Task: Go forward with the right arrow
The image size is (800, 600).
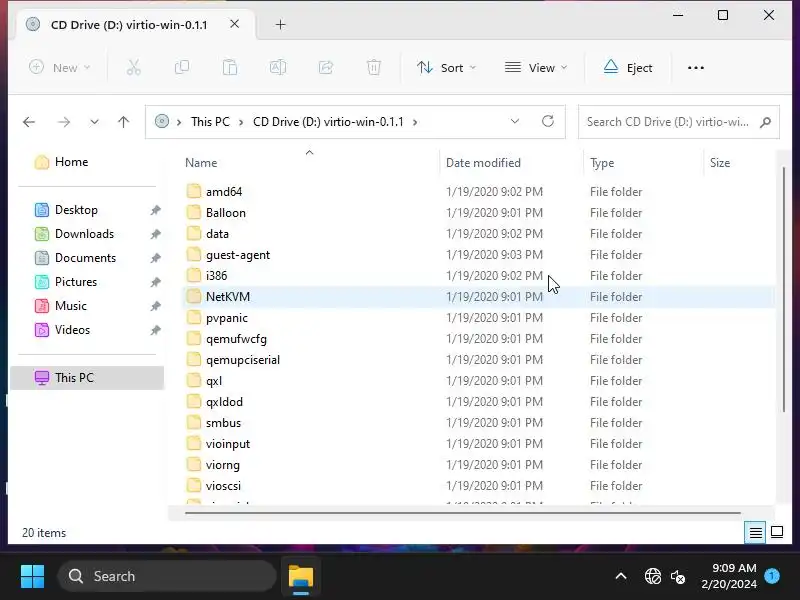Action: point(64,122)
